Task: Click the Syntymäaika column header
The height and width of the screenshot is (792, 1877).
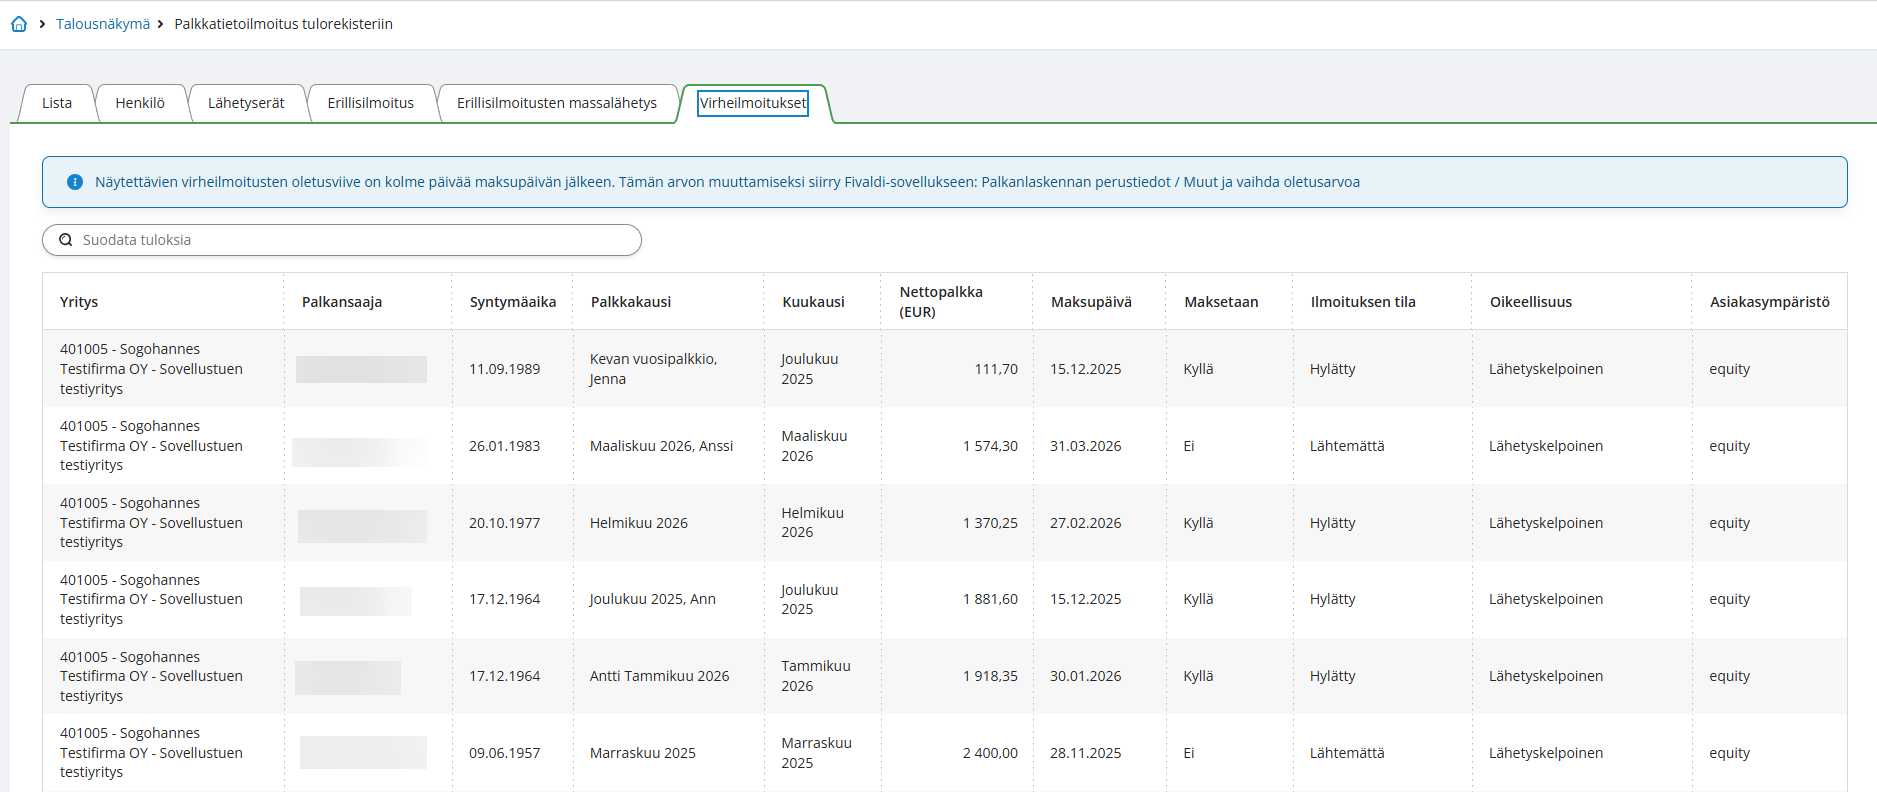Action: [512, 302]
